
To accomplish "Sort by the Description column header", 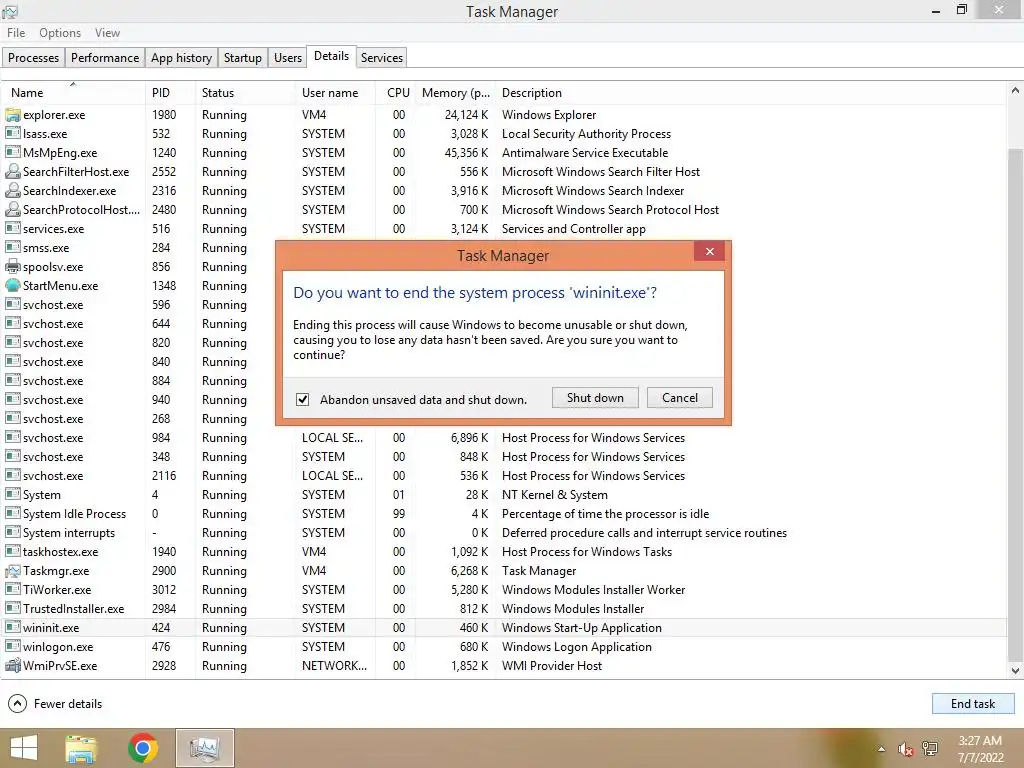I will (751, 93).
